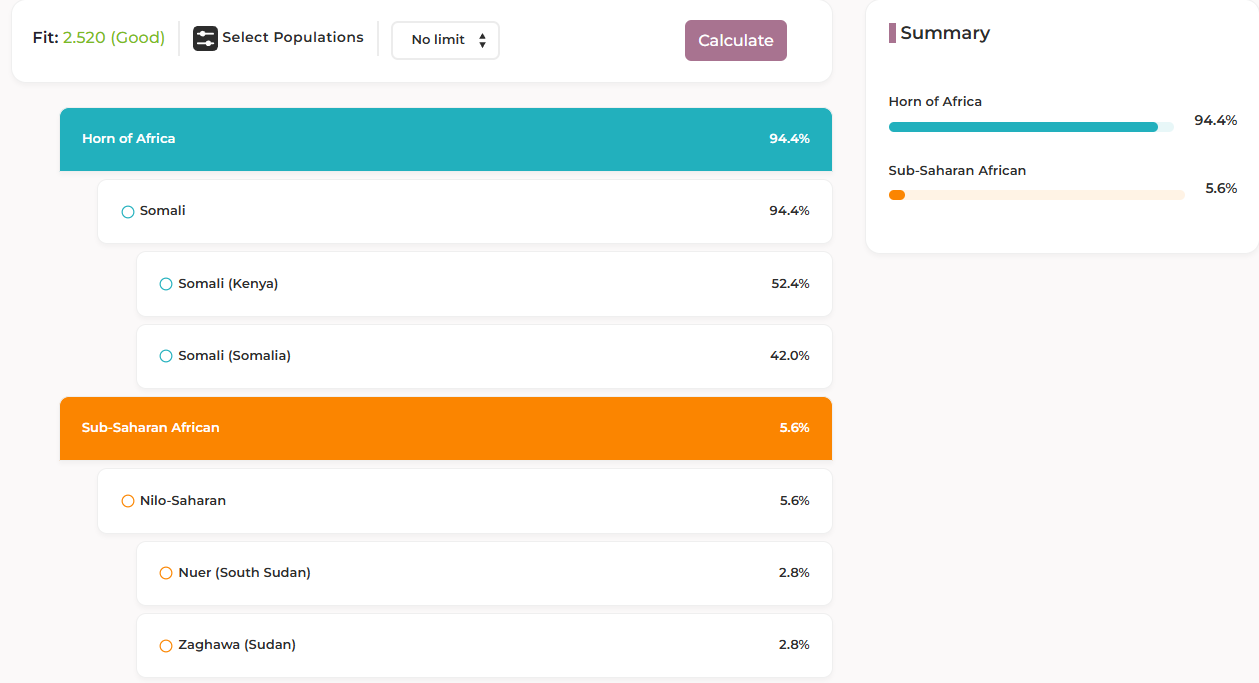Collapse the Sub-Saharan African header
This screenshot has height=683, width=1259.
(445, 428)
